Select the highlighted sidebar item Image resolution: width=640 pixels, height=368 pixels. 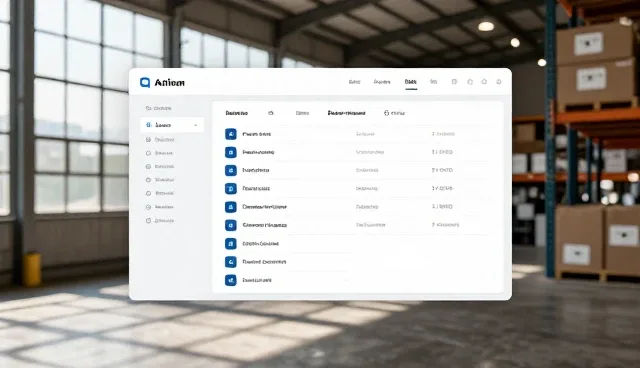(172, 125)
